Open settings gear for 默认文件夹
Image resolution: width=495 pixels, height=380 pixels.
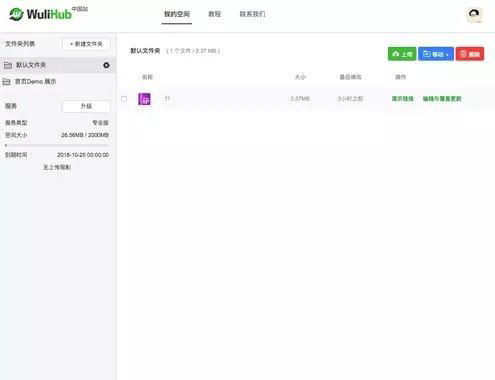click(106, 65)
